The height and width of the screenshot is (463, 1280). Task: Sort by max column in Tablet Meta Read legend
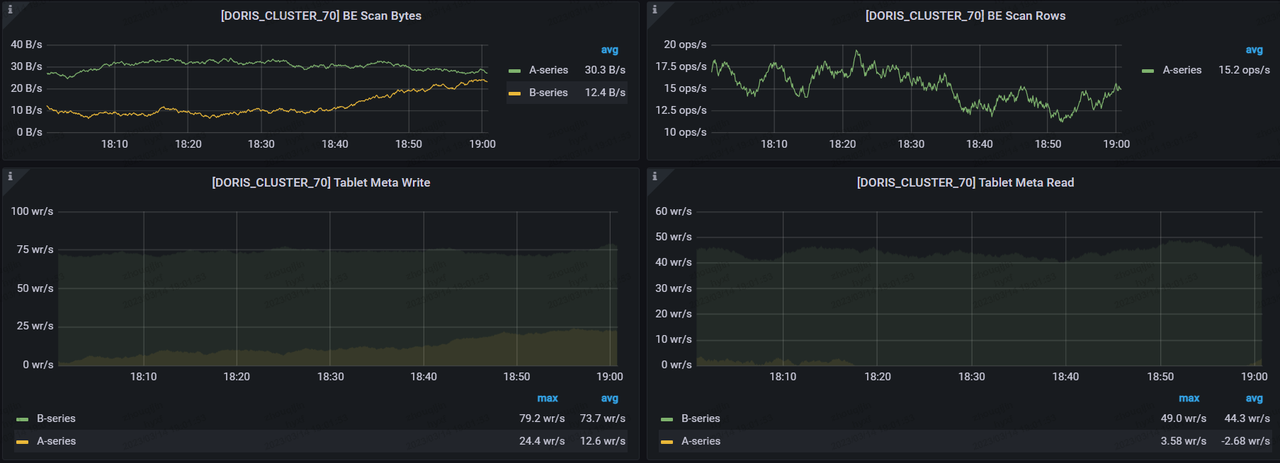tap(1190, 398)
